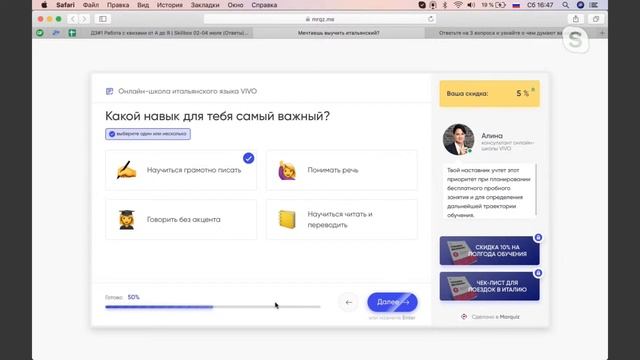Toggle Safari sidebar button
Image resolution: width=640 pixels, height=360 pixels.
click(x=103, y=19)
